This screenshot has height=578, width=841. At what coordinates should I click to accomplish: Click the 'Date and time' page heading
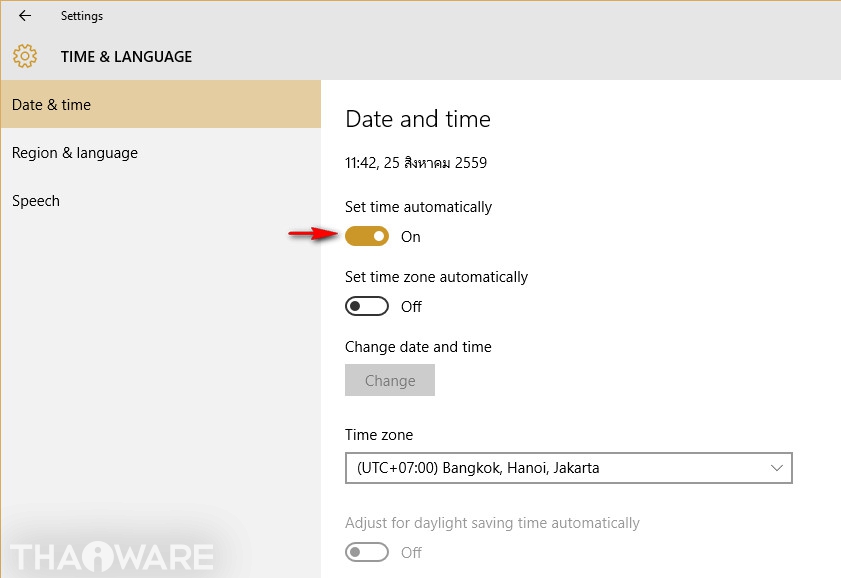418,120
